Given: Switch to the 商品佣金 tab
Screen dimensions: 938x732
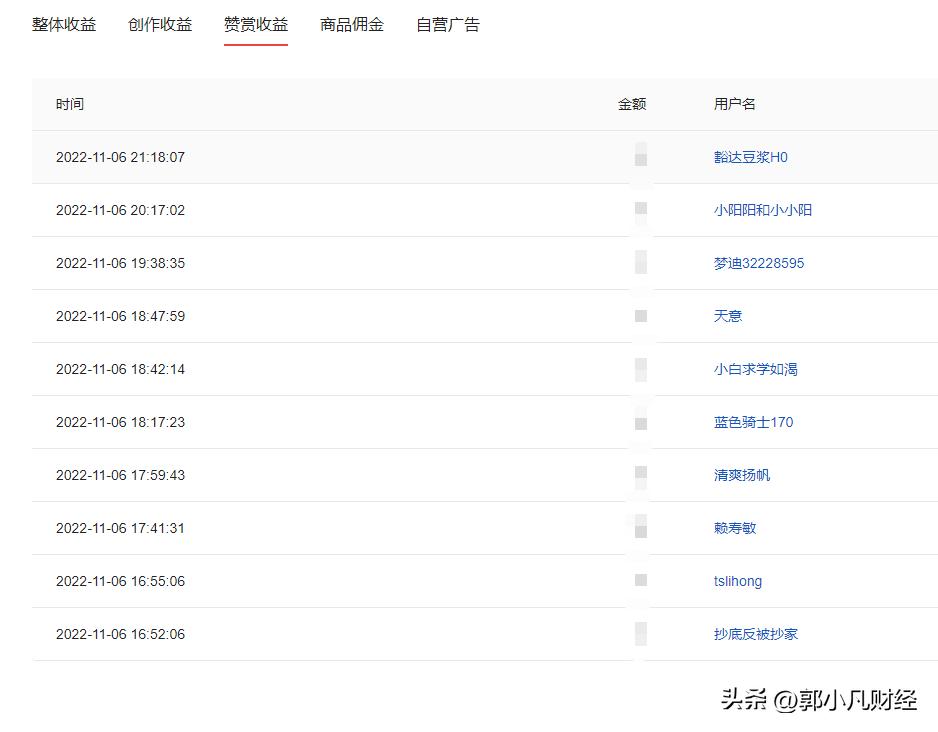Looking at the screenshot, I should [351, 25].
